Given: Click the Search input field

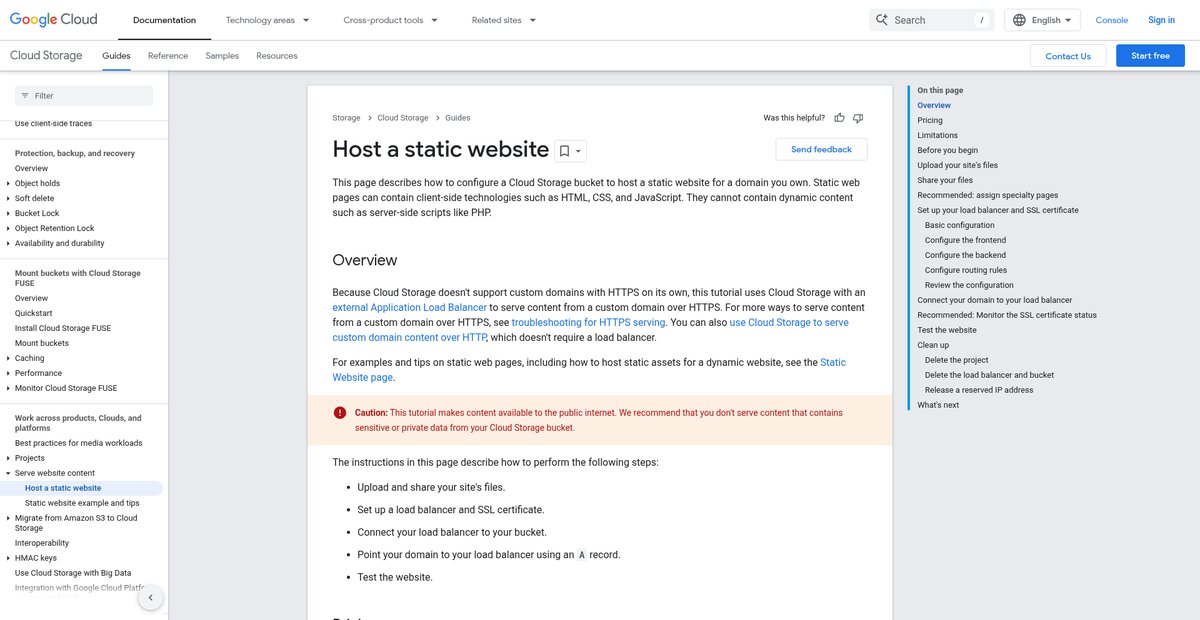Looking at the screenshot, I should 930,20.
